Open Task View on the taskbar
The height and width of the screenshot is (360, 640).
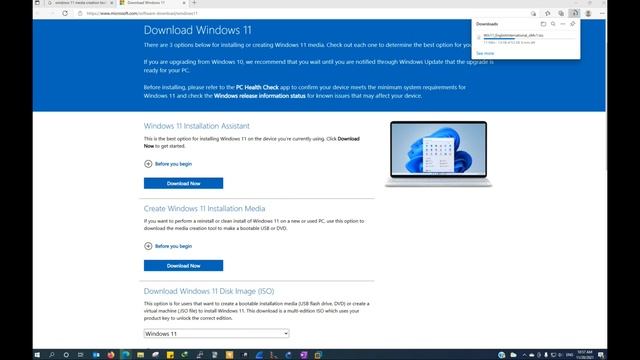pyautogui.click(x=80, y=355)
